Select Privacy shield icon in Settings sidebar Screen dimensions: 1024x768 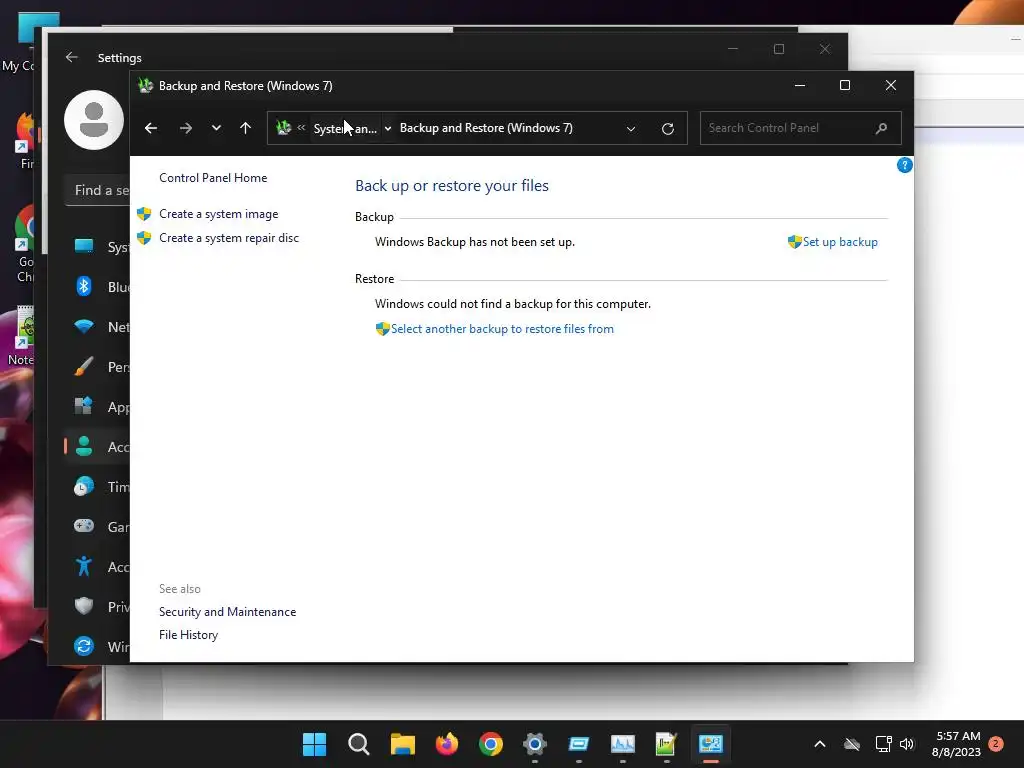point(84,606)
